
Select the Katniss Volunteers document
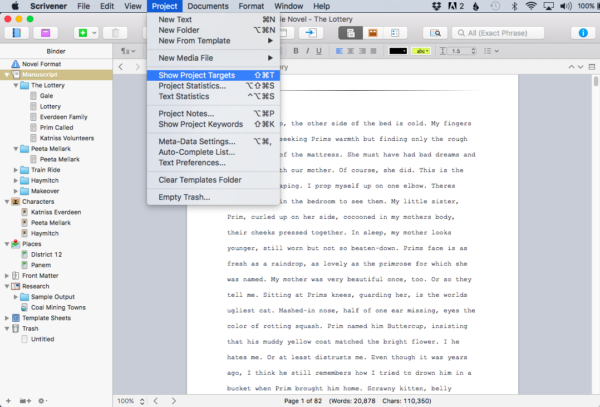point(67,138)
